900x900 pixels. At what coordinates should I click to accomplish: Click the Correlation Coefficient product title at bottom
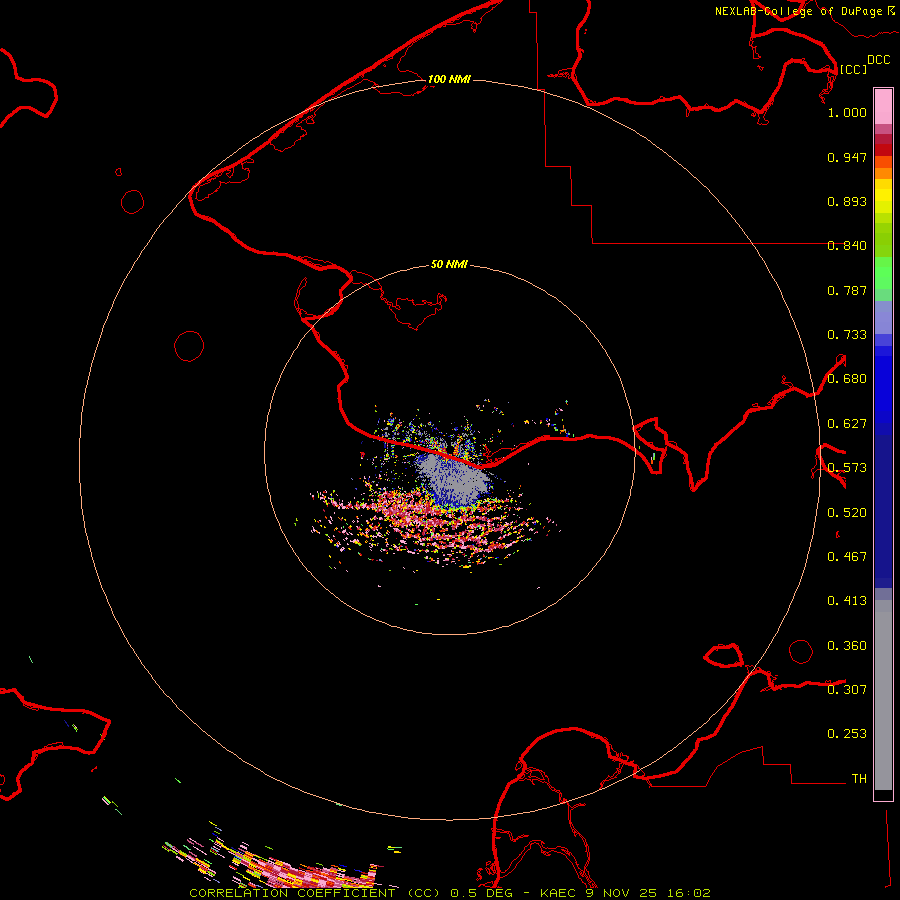point(450,893)
